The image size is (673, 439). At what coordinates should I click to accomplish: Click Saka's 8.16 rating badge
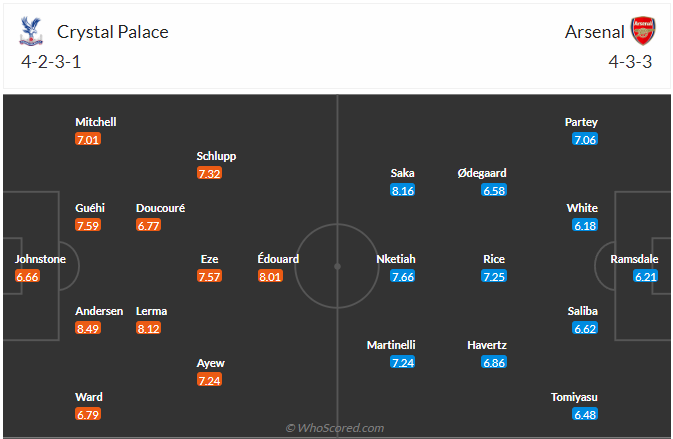click(x=403, y=190)
